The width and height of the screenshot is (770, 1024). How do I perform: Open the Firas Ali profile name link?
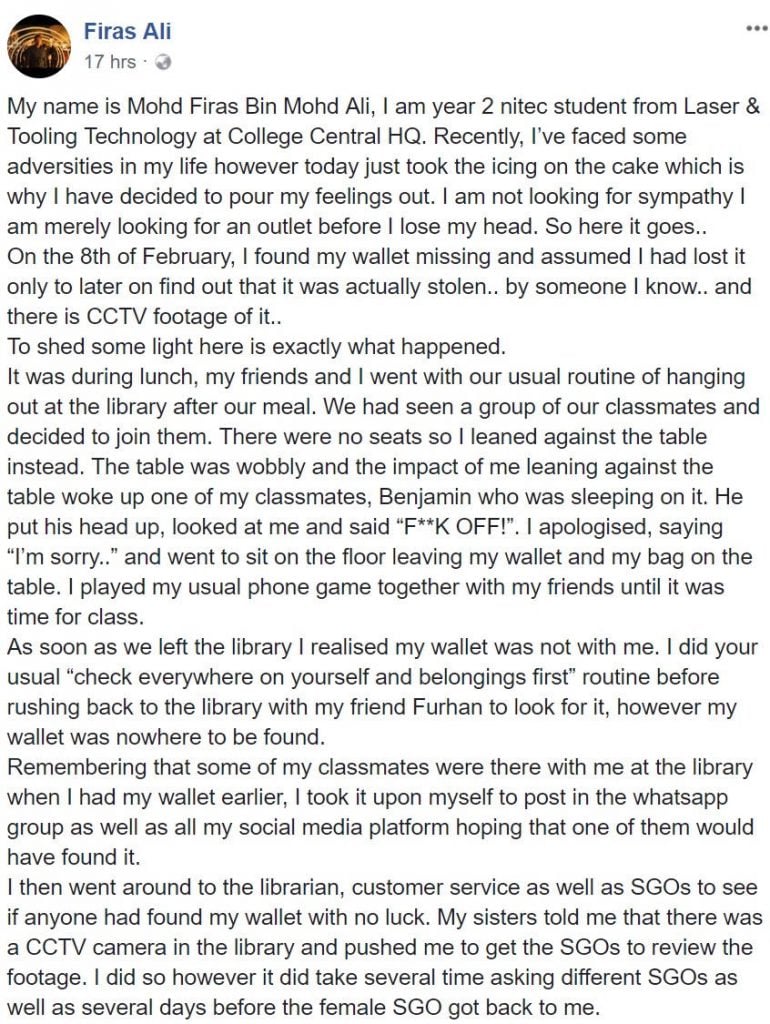128,32
